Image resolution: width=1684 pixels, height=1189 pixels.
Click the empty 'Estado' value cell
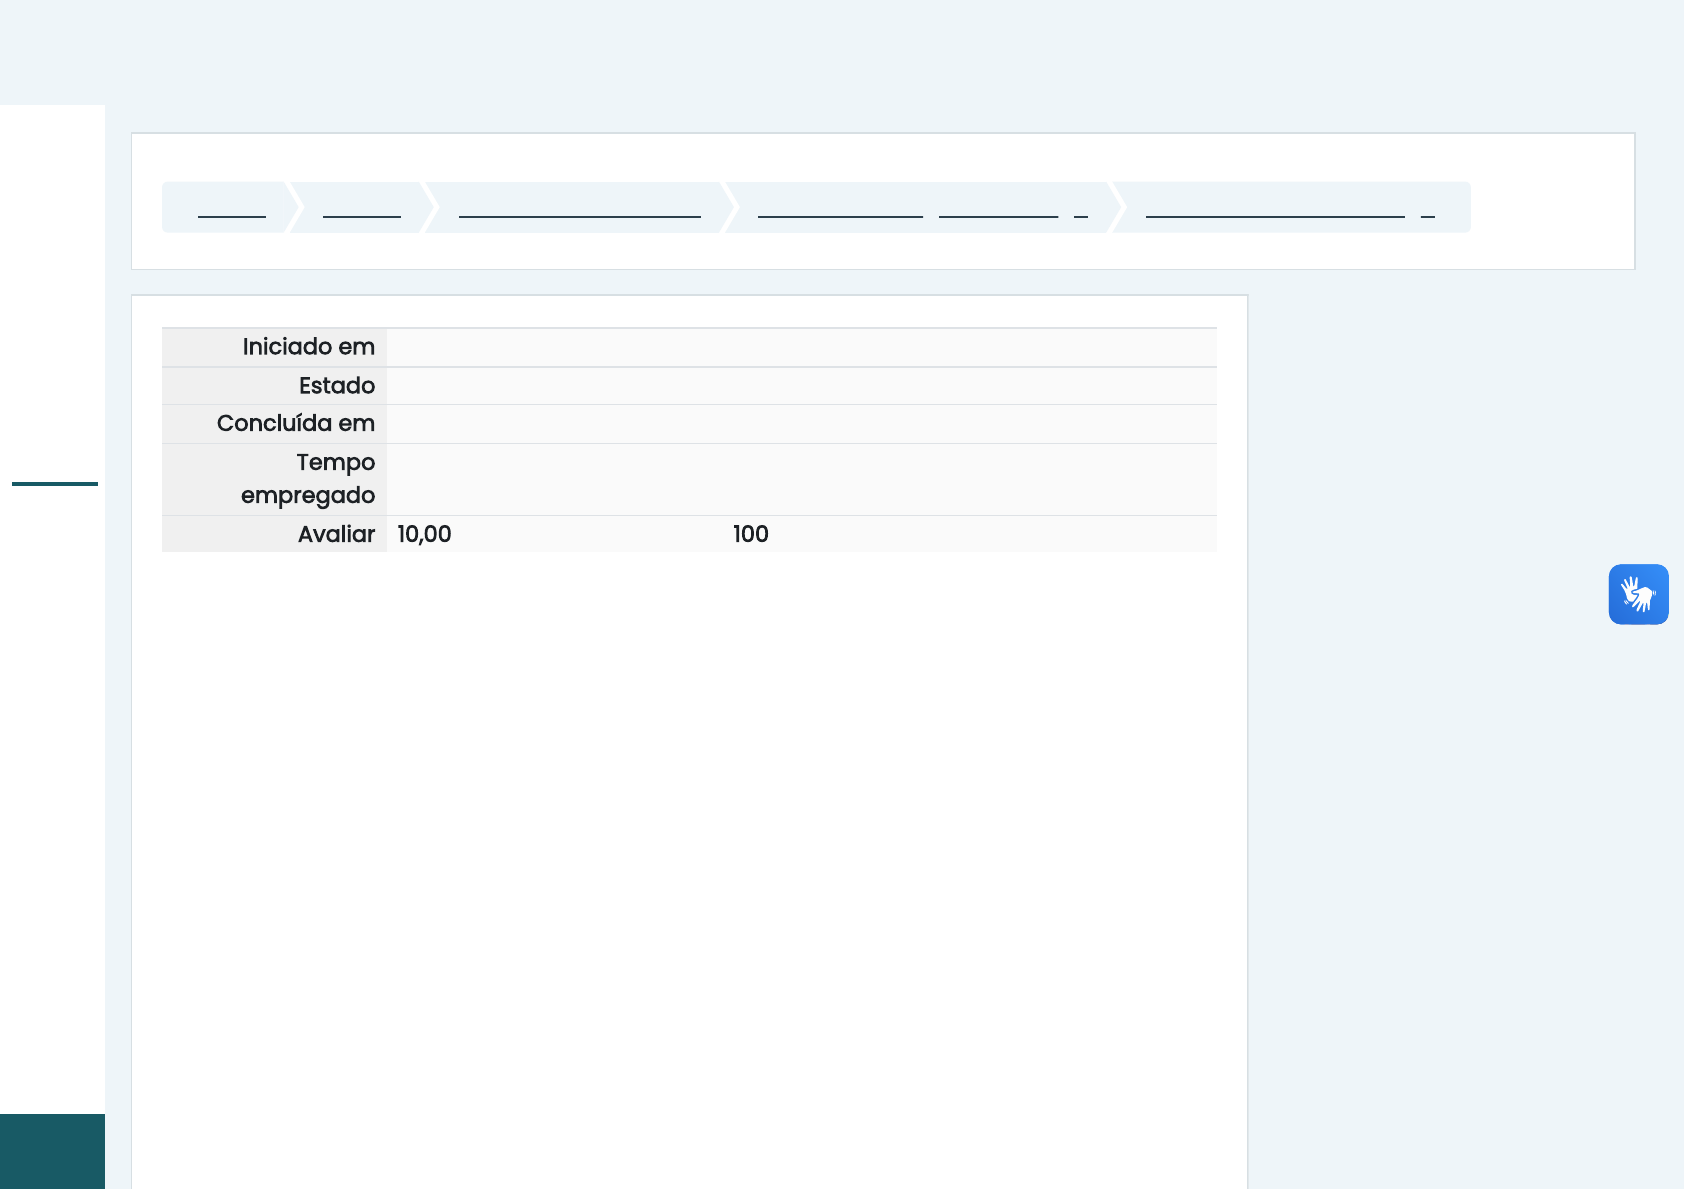coord(800,386)
